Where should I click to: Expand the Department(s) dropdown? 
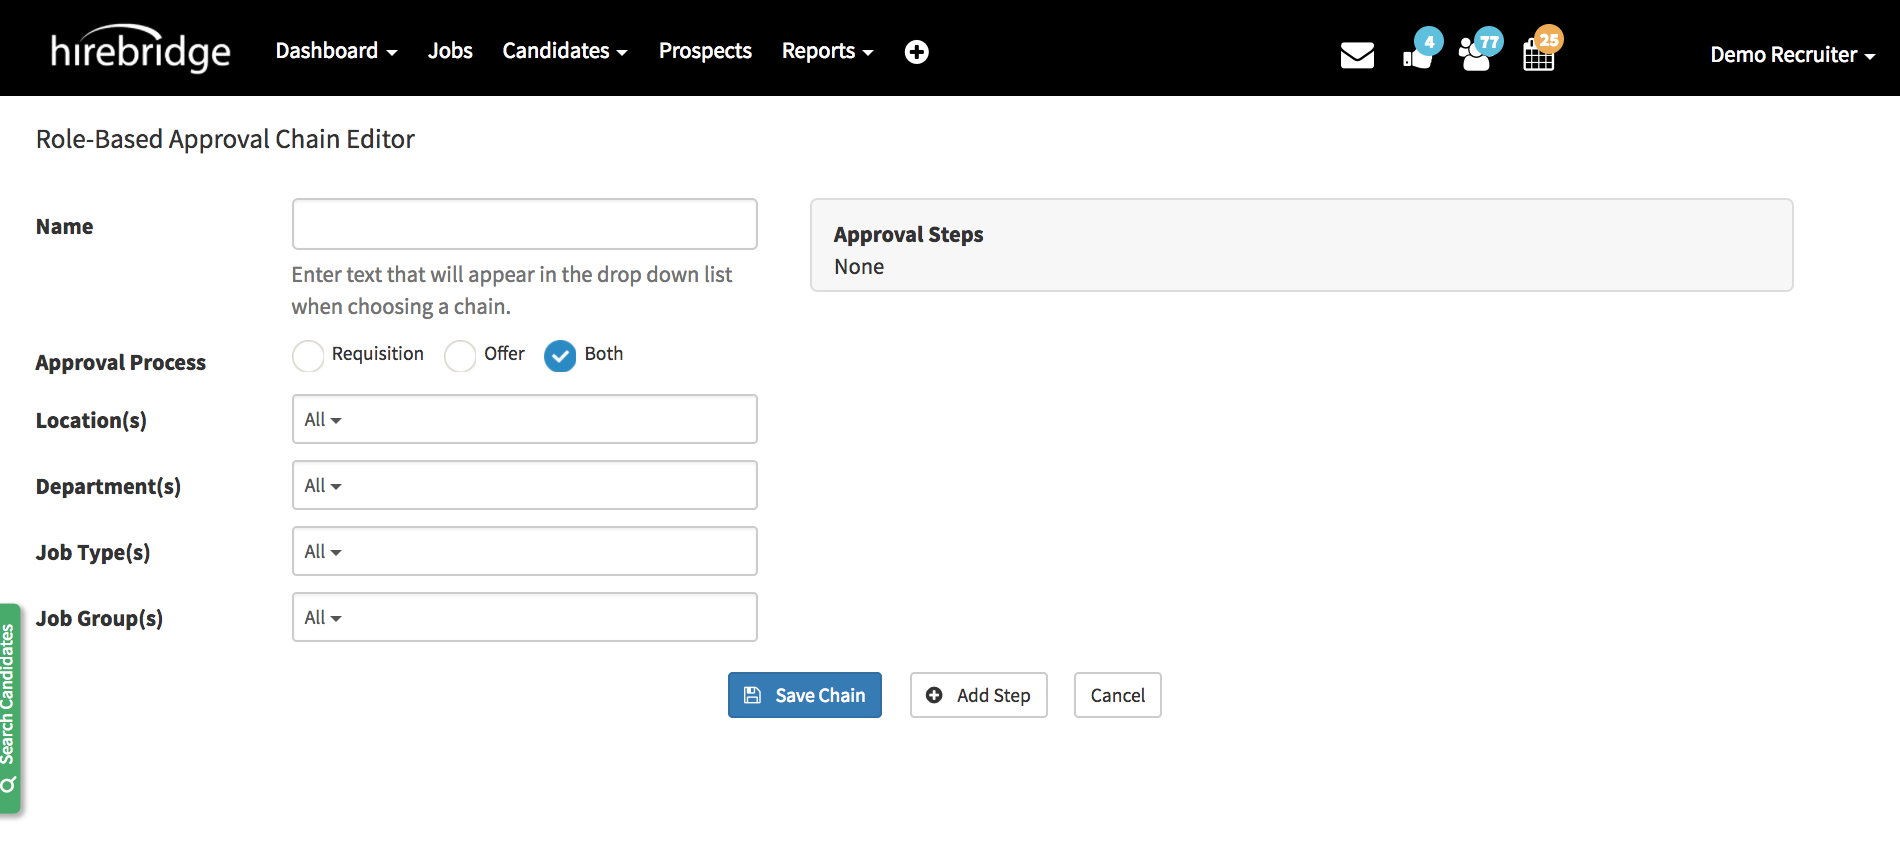[524, 485]
